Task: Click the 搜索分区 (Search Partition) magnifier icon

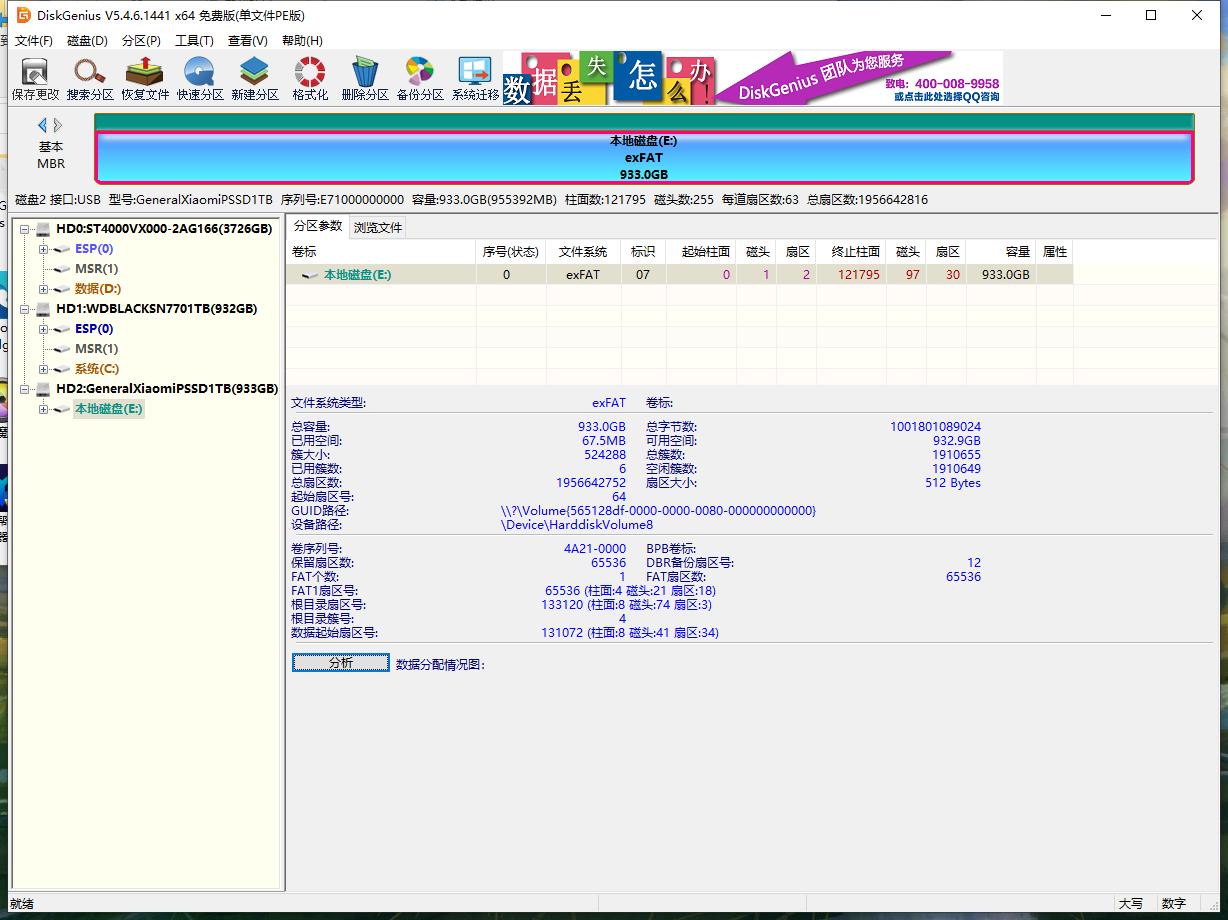Action: 90,79
